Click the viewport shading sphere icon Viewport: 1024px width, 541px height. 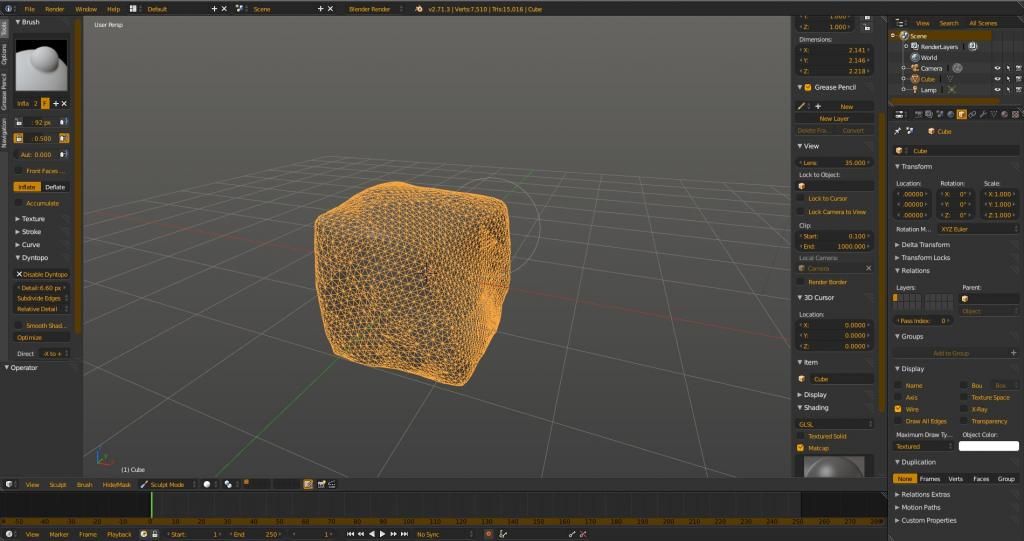click(206, 484)
